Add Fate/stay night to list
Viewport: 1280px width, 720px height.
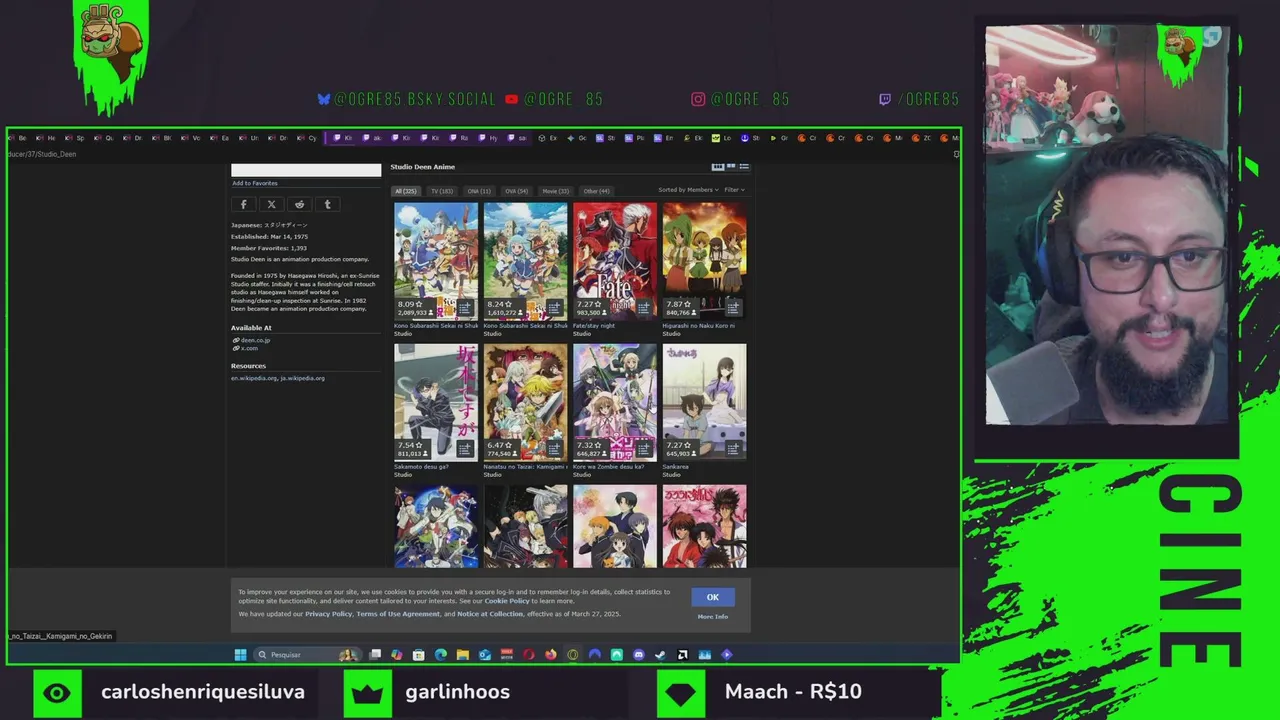[643, 308]
